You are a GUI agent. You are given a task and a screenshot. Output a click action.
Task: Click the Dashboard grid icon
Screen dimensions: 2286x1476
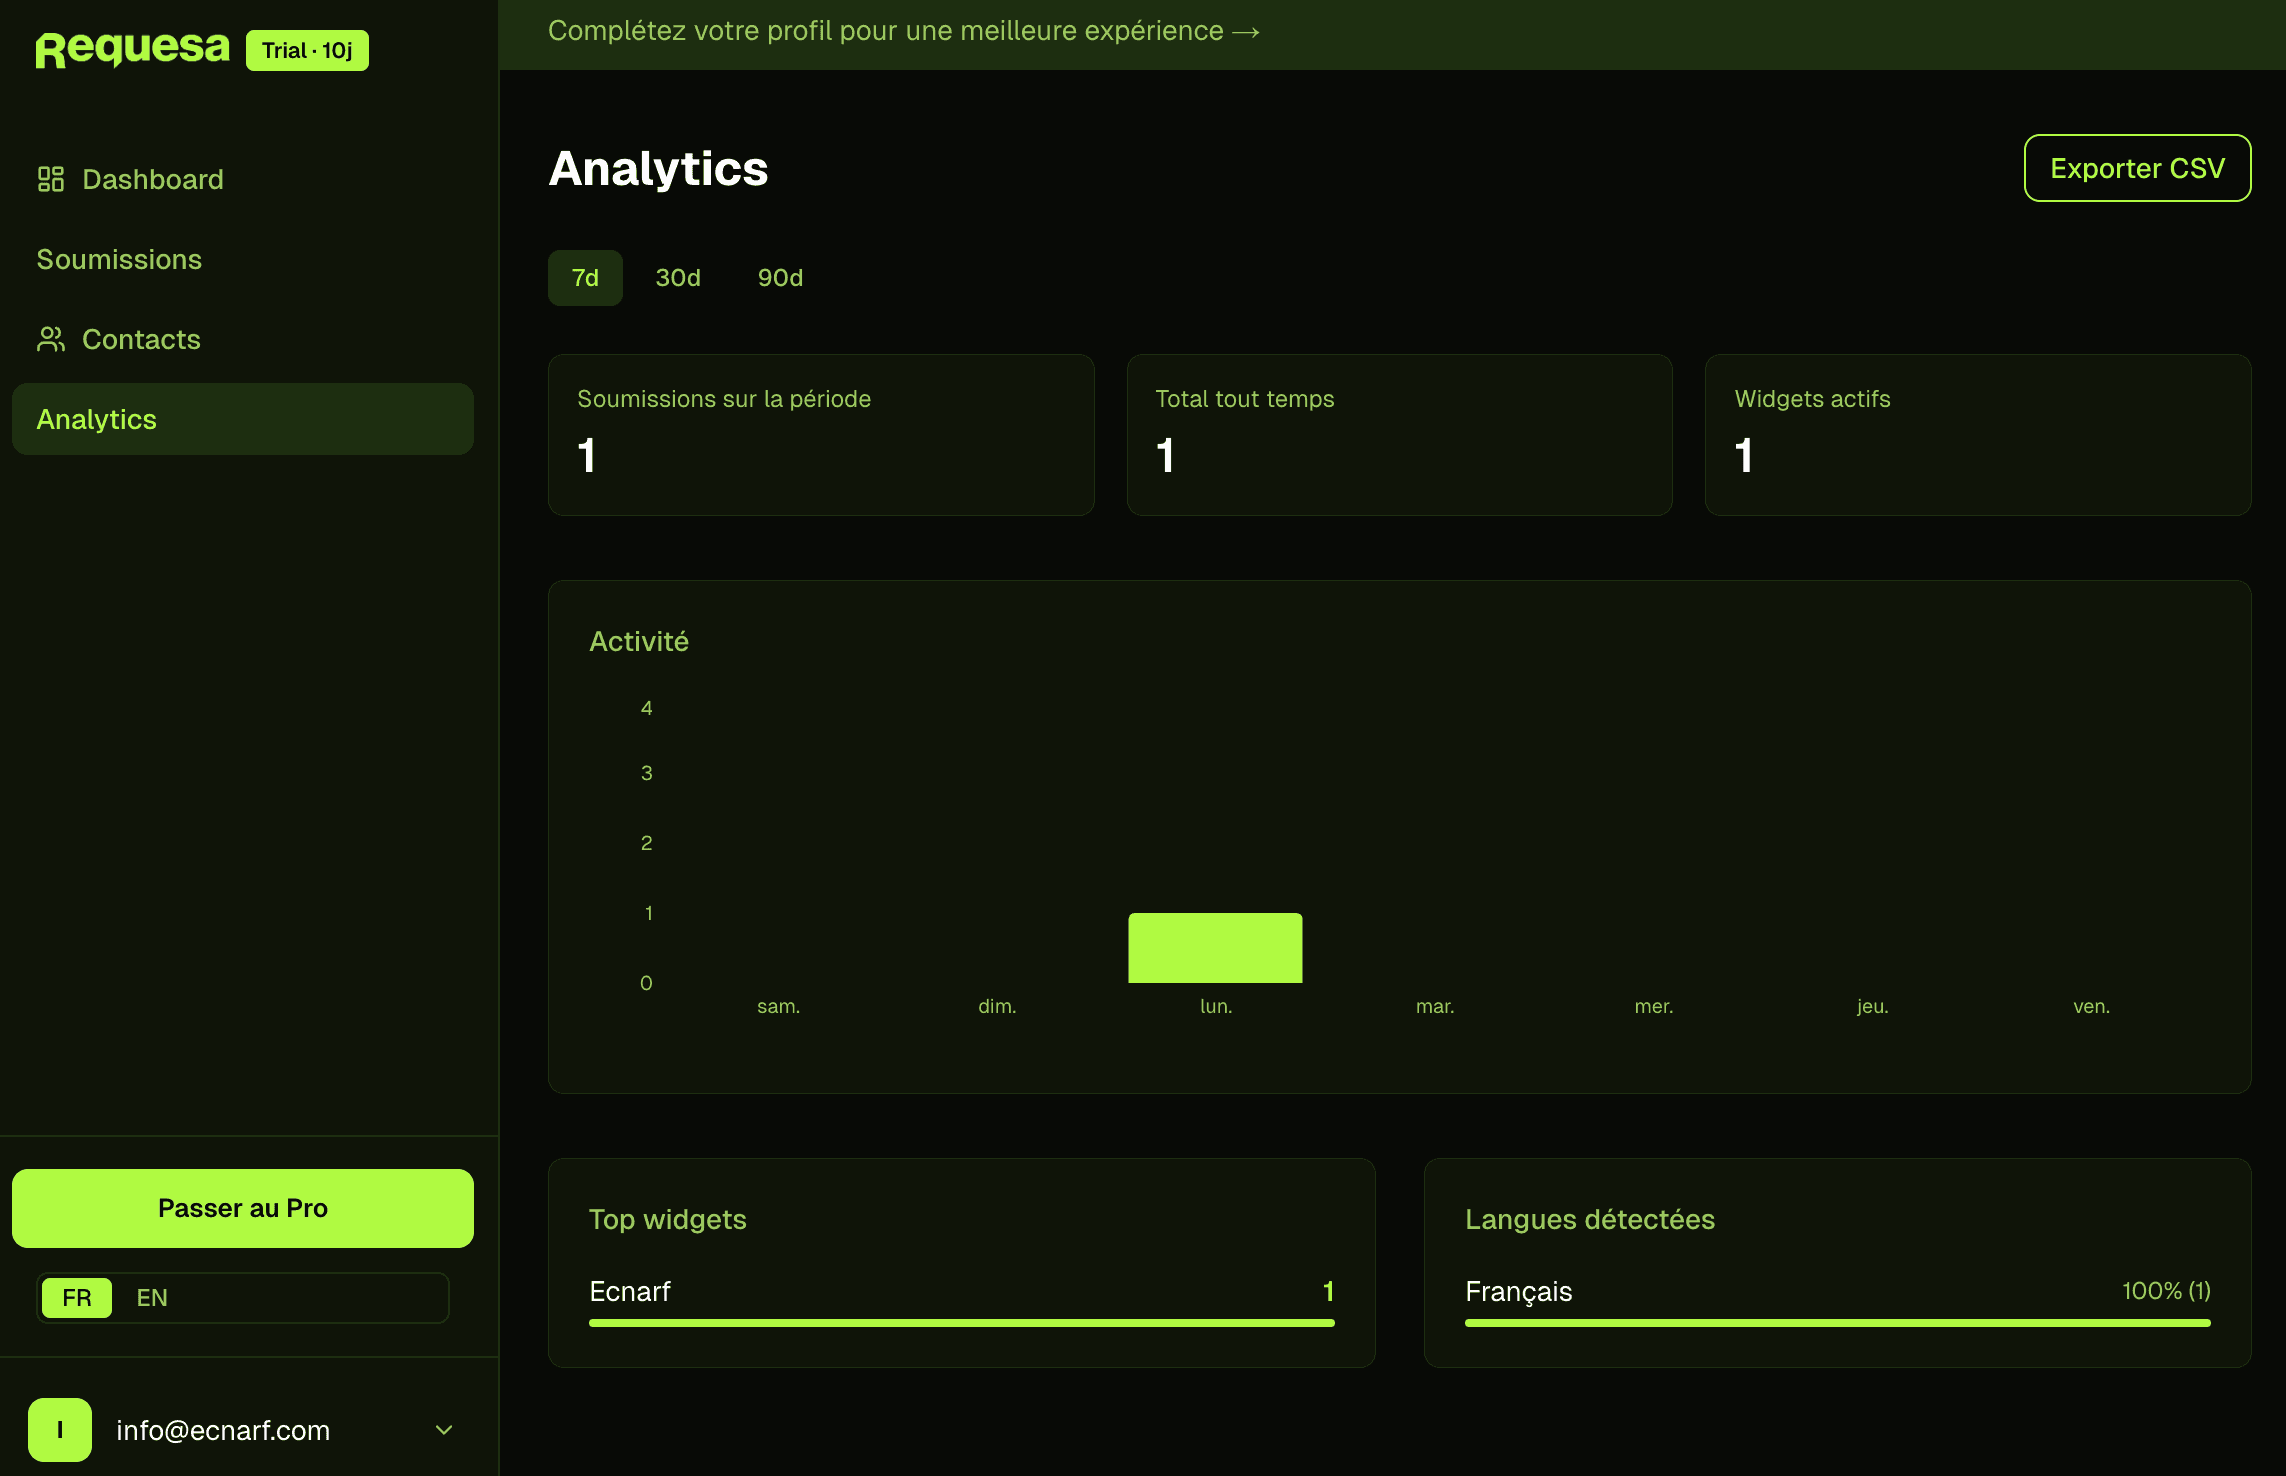pos(51,179)
